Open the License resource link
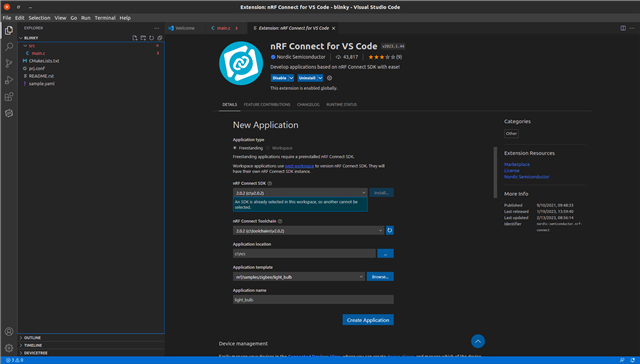This screenshot has width=640, height=364. tap(512, 171)
